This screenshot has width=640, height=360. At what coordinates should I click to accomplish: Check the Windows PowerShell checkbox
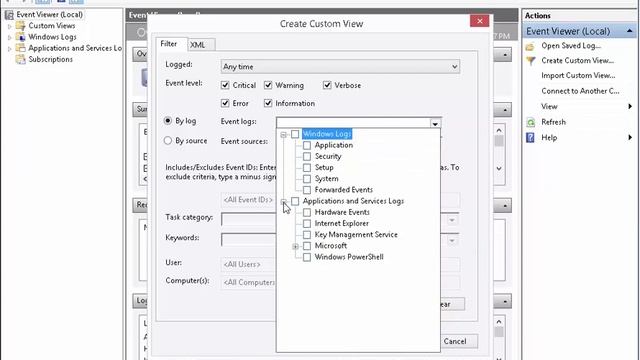click(307, 257)
